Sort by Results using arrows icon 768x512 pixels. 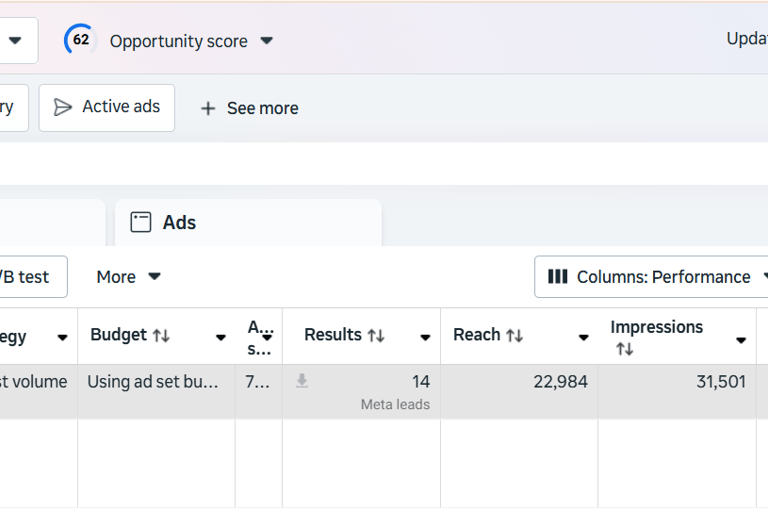point(376,336)
